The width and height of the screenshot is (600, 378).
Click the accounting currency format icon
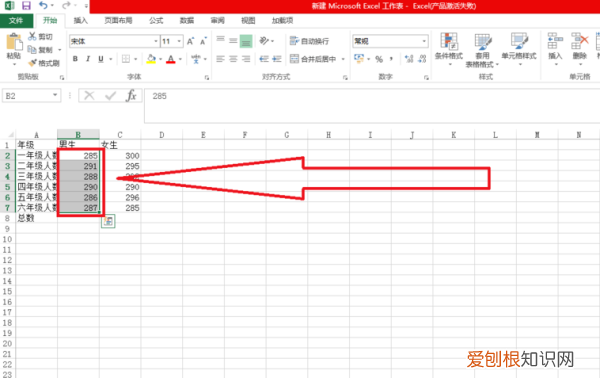[359, 59]
